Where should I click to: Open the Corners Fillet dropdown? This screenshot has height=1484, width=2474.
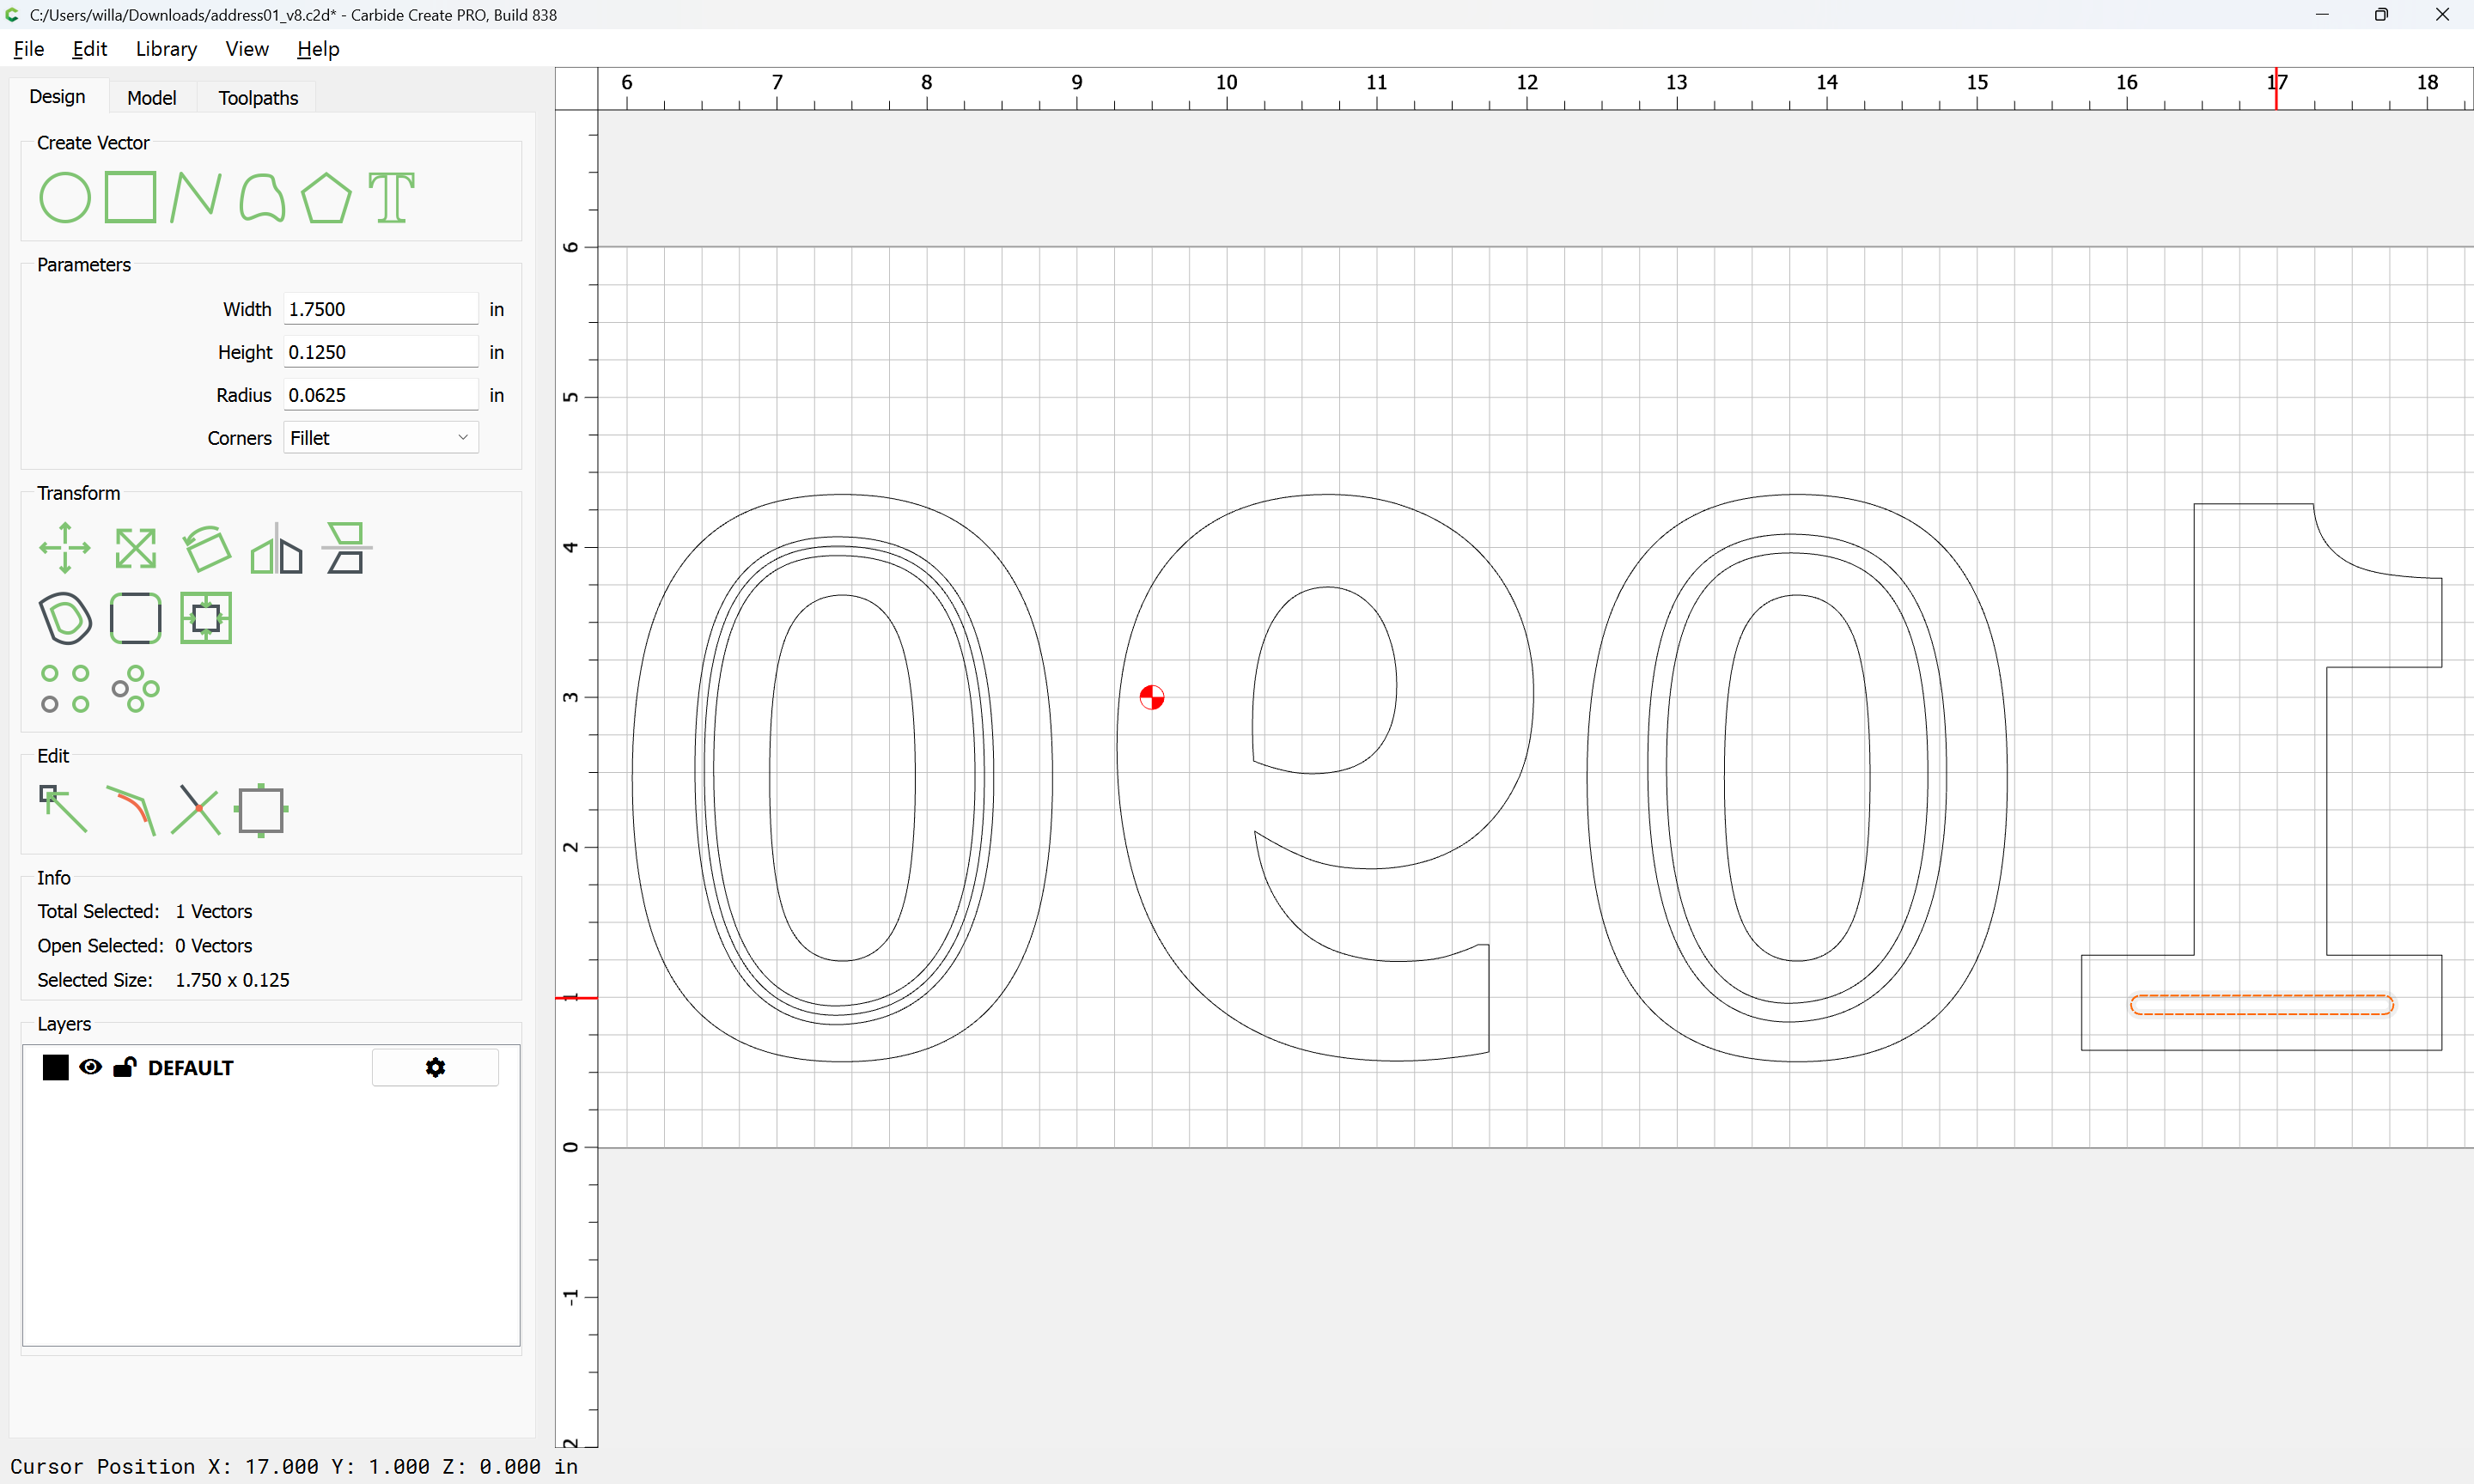pos(380,438)
